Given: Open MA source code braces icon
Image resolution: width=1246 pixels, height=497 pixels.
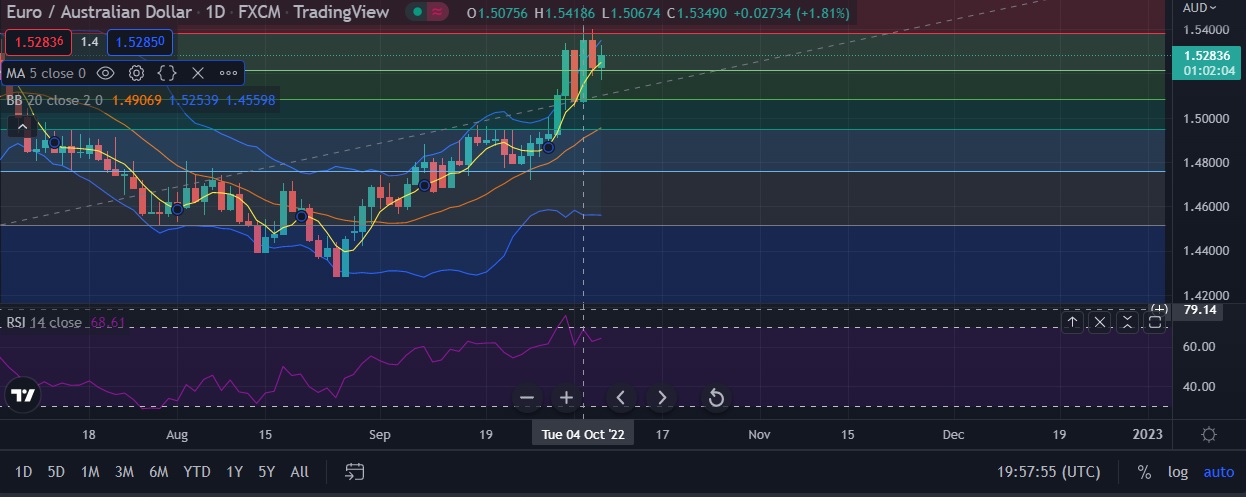Looking at the screenshot, I should point(167,73).
